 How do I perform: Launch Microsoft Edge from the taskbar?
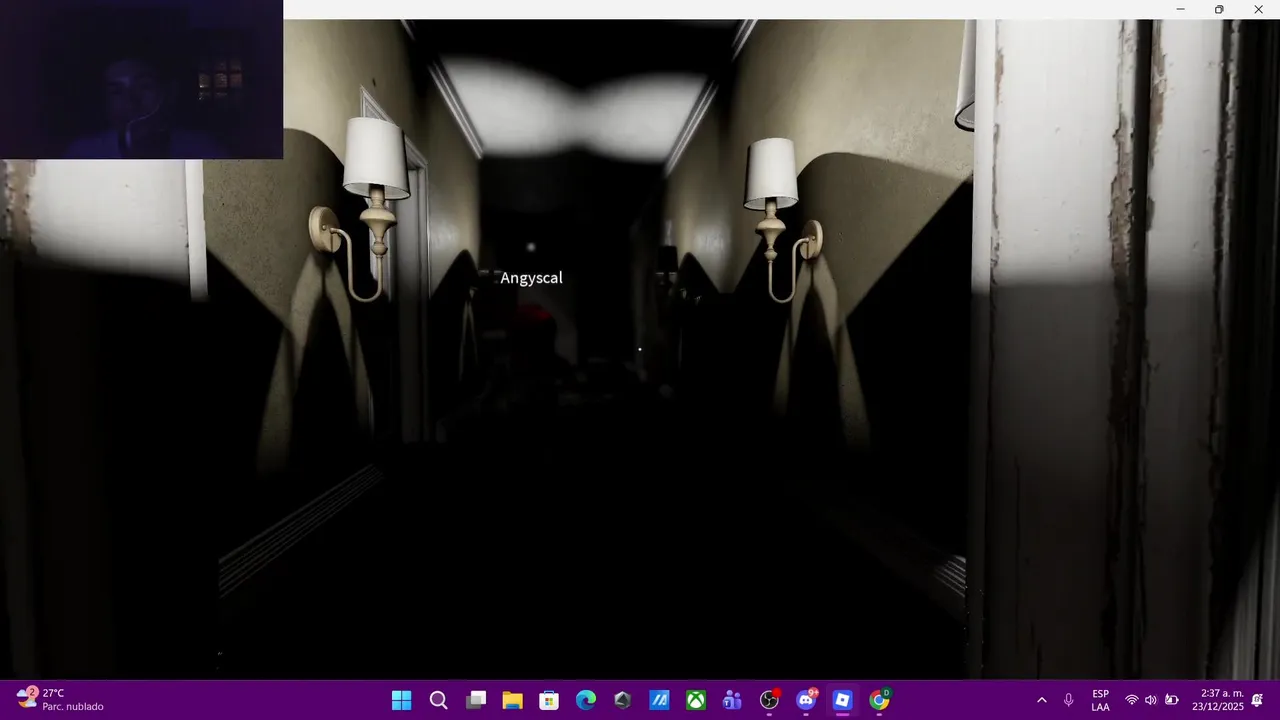click(586, 700)
